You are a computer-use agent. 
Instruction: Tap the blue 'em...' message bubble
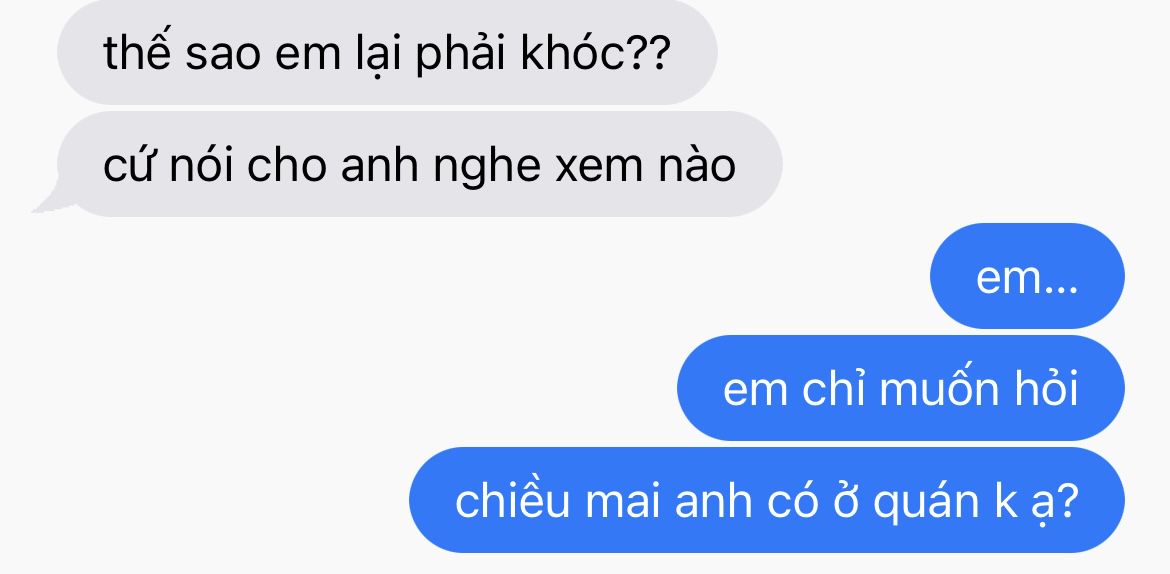point(1027,276)
